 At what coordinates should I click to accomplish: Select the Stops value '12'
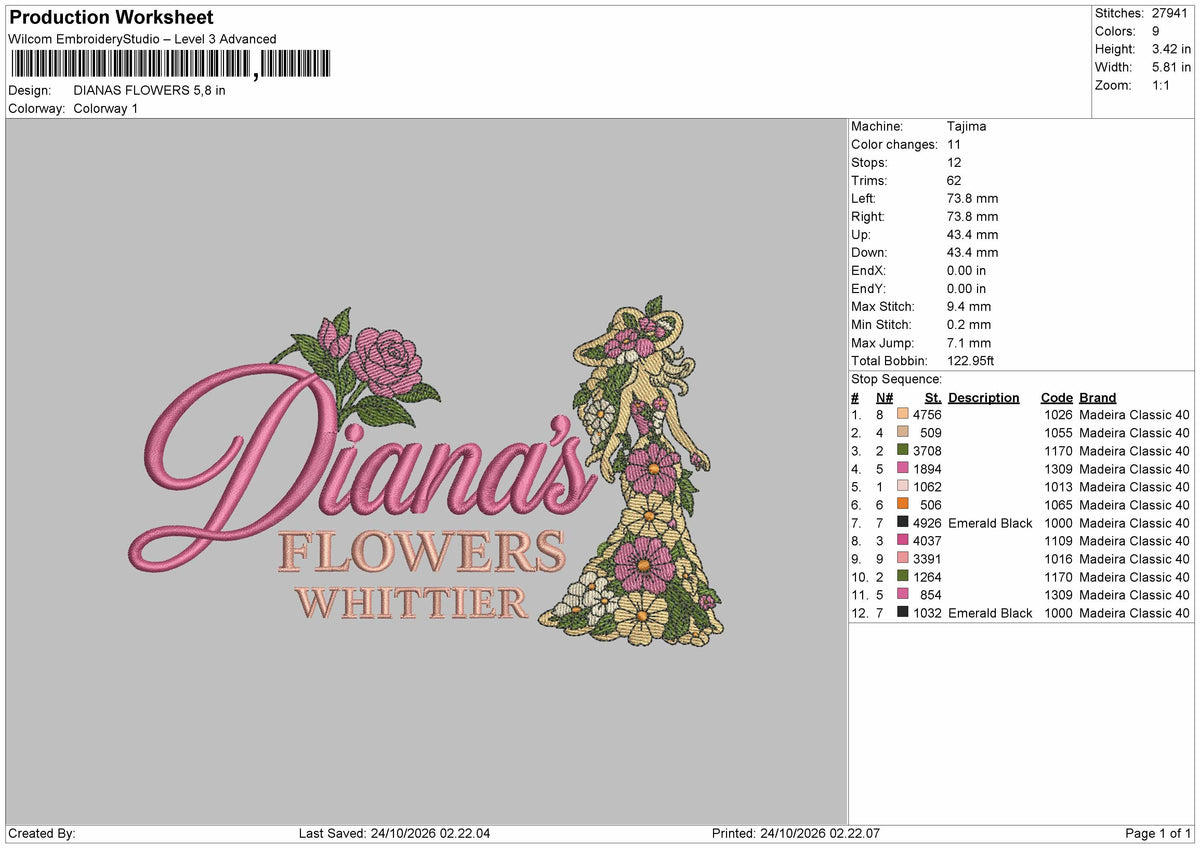tap(954, 163)
